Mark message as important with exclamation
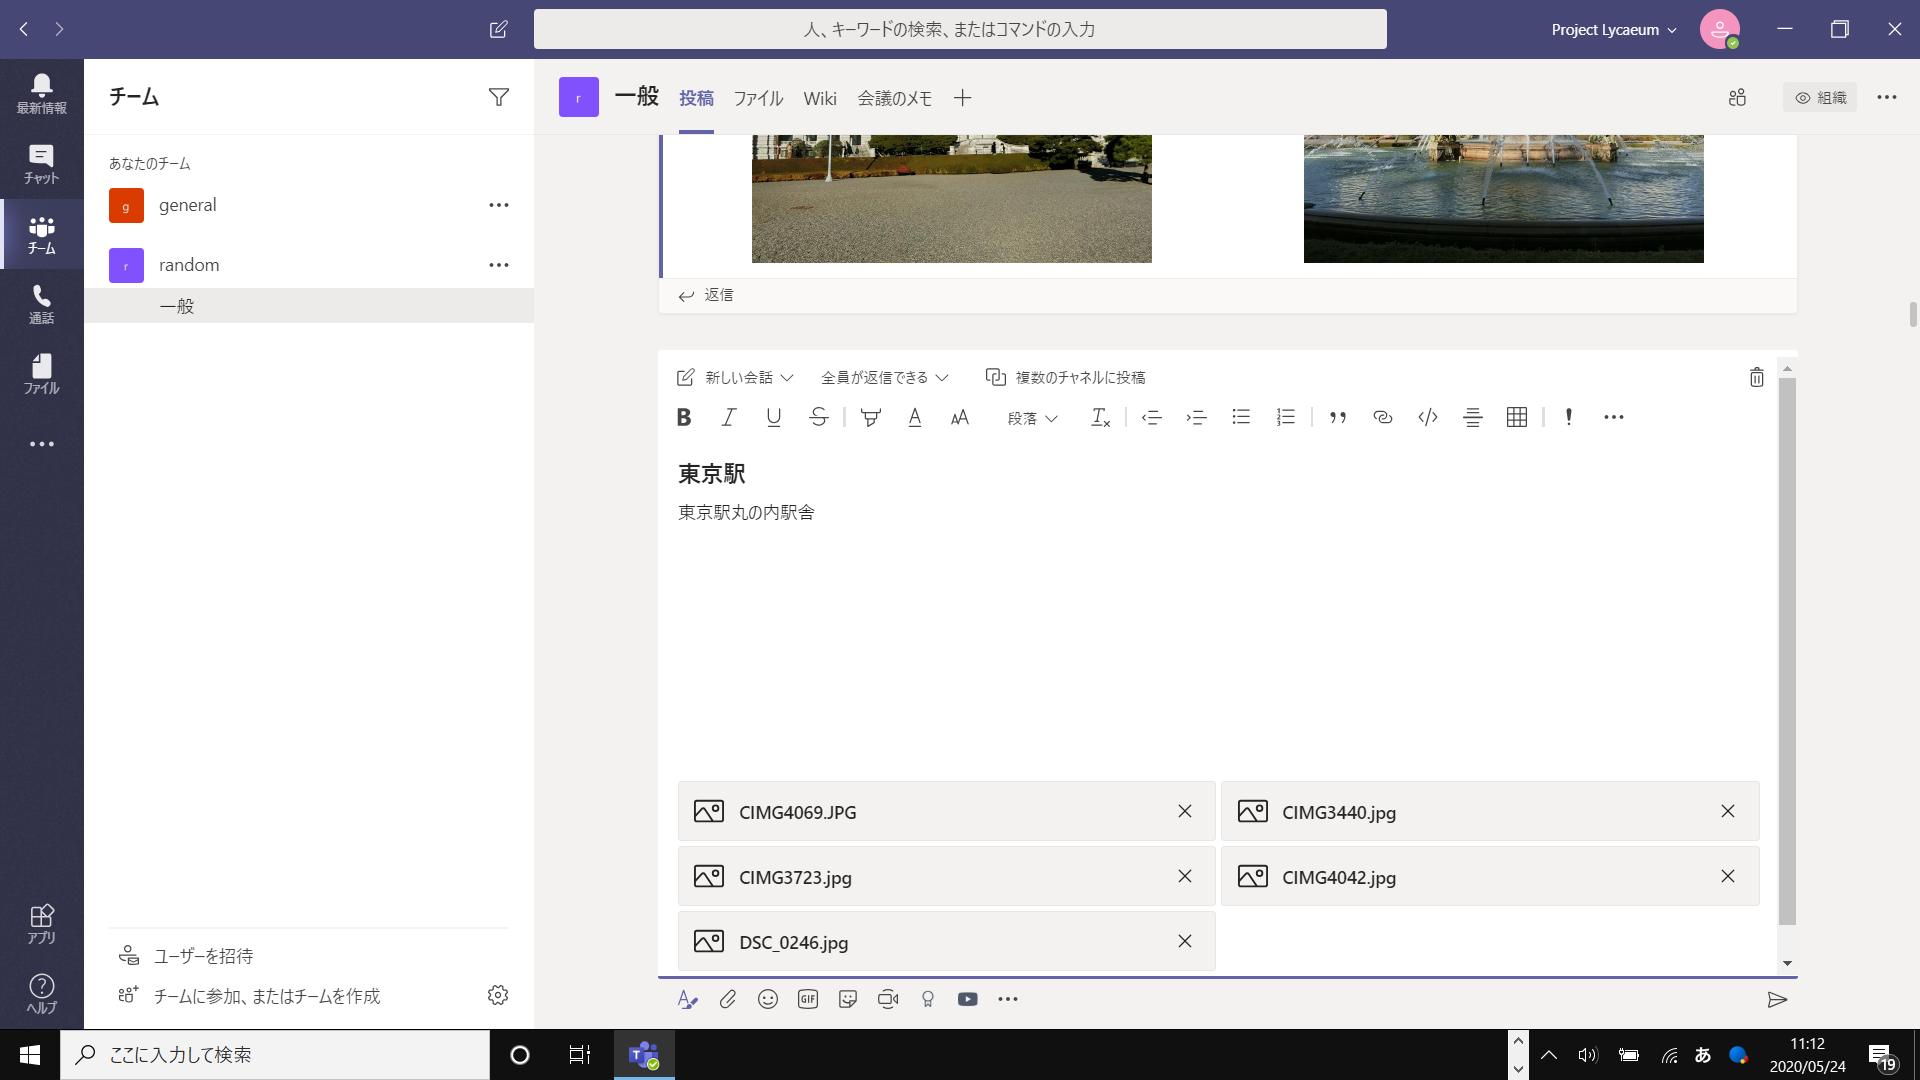The image size is (1920, 1080). pyautogui.click(x=1568, y=418)
